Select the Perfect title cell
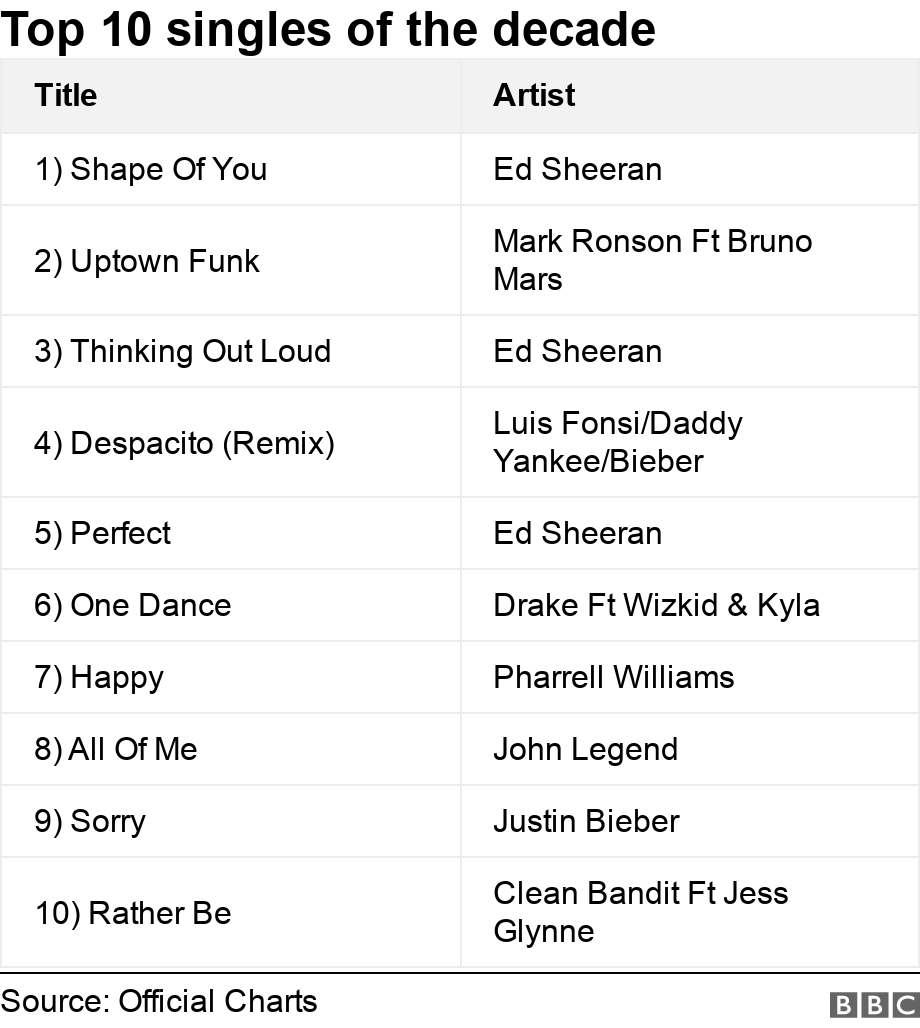 point(103,533)
